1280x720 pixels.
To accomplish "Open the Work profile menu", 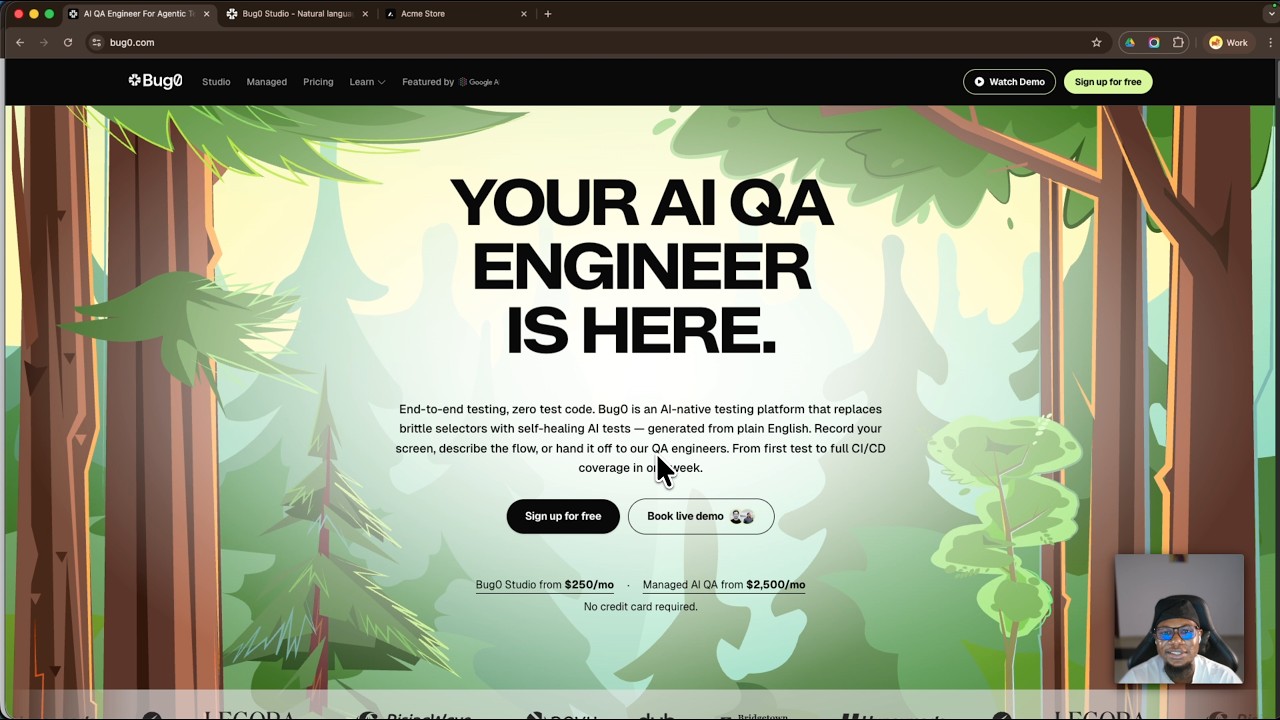I will [x=1228, y=42].
